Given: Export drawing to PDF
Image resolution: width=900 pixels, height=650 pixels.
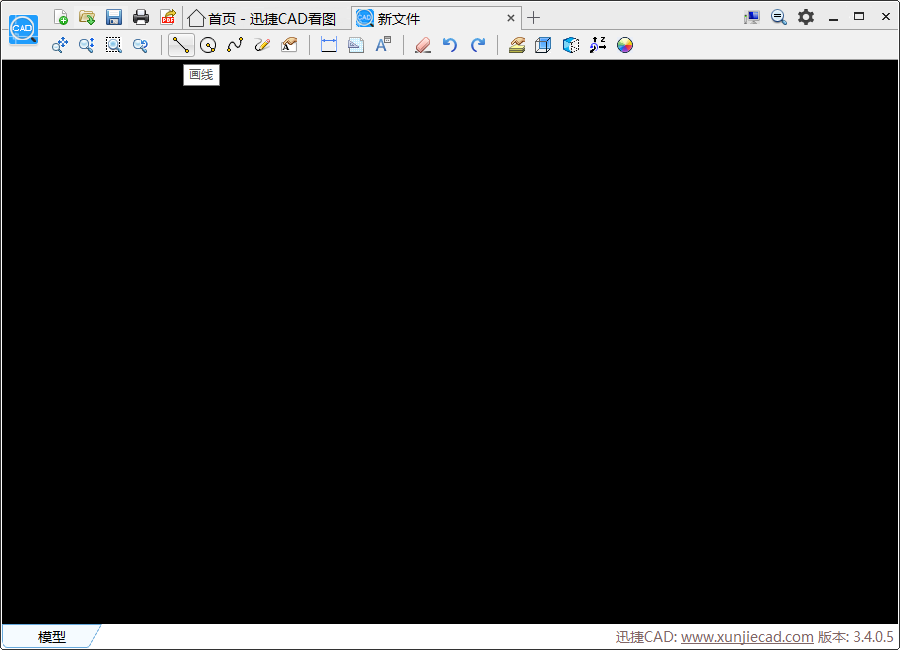Looking at the screenshot, I should pos(168,17).
